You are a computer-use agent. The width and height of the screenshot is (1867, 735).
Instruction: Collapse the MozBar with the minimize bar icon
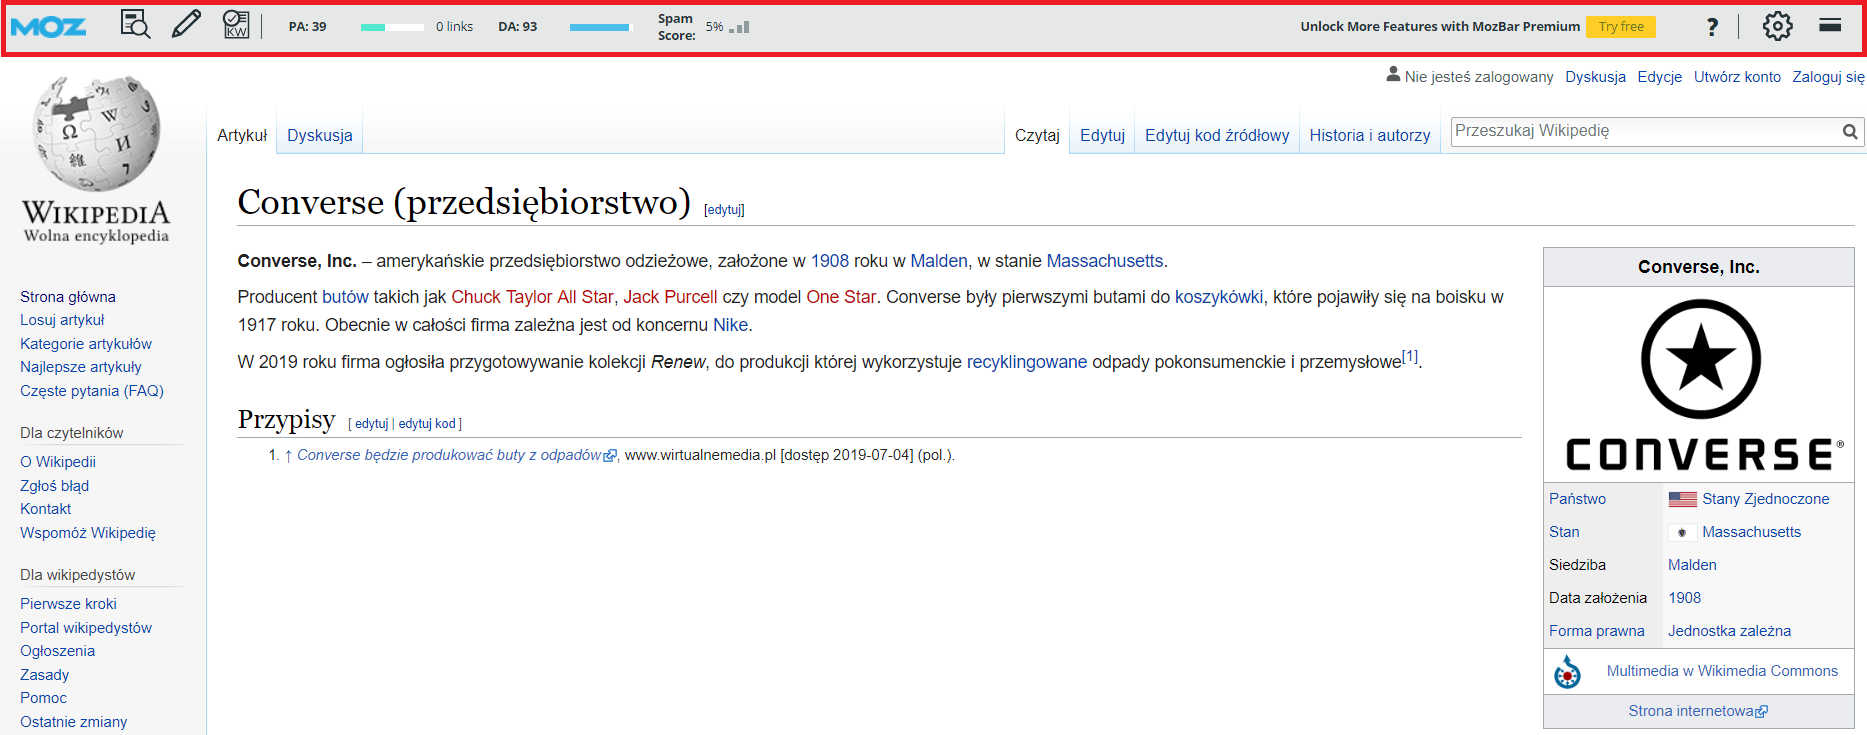[x=1830, y=25]
